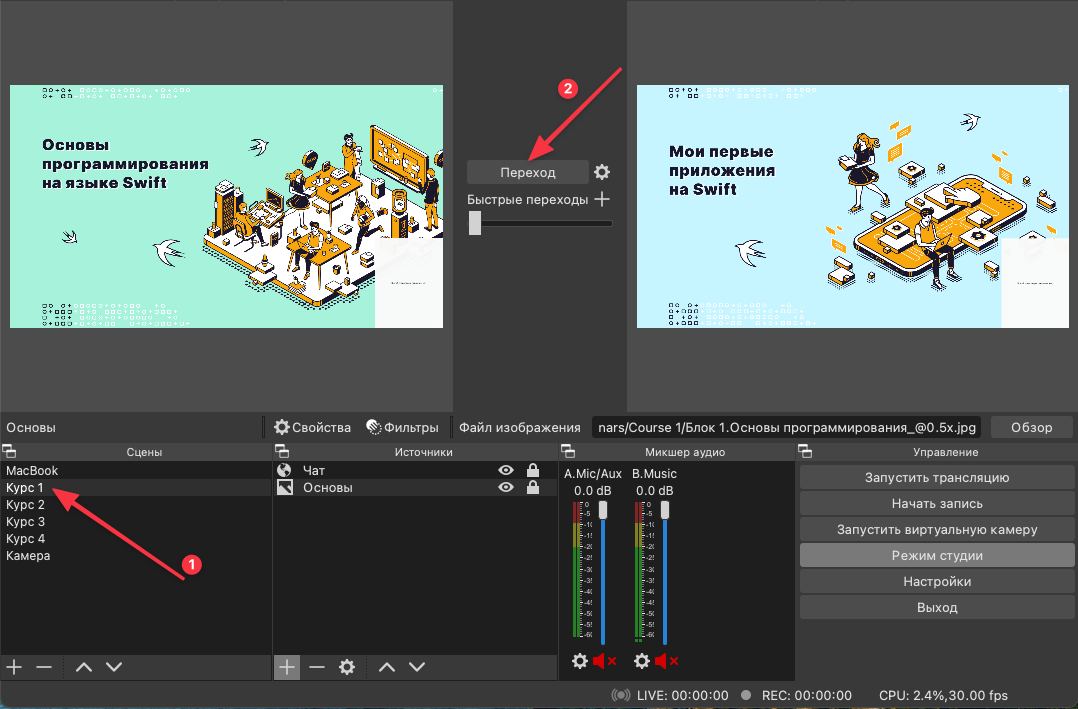Screen dimensions: 1078x709
Task: Pop out the Сцены dock panel
Action: point(9,452)
